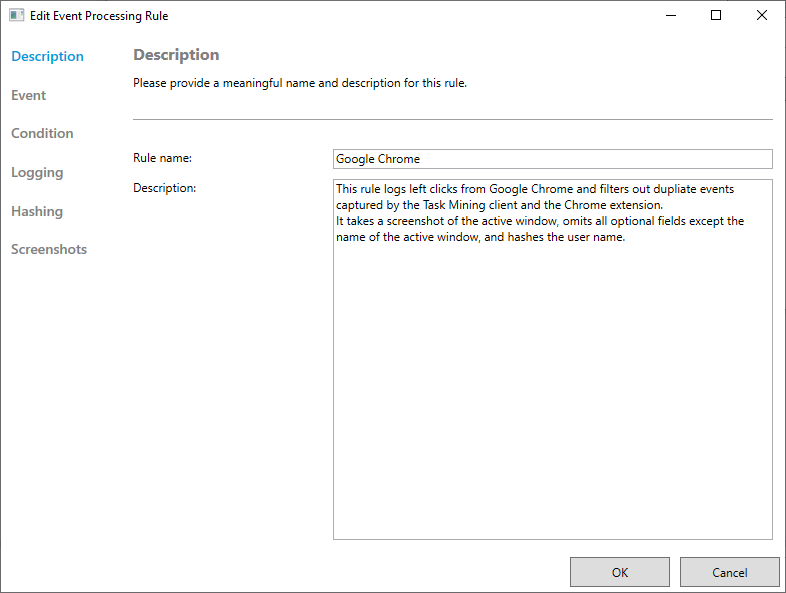This screenshot has width=786, height=593.
Task: Open the Condition section
Action: click(x=42, y=133)
